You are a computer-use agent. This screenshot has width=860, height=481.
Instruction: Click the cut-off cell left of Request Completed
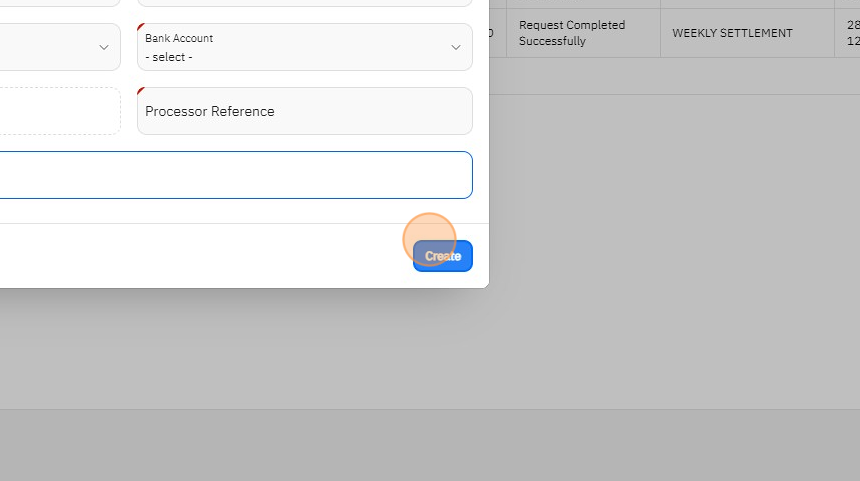[x=497, y=33]
